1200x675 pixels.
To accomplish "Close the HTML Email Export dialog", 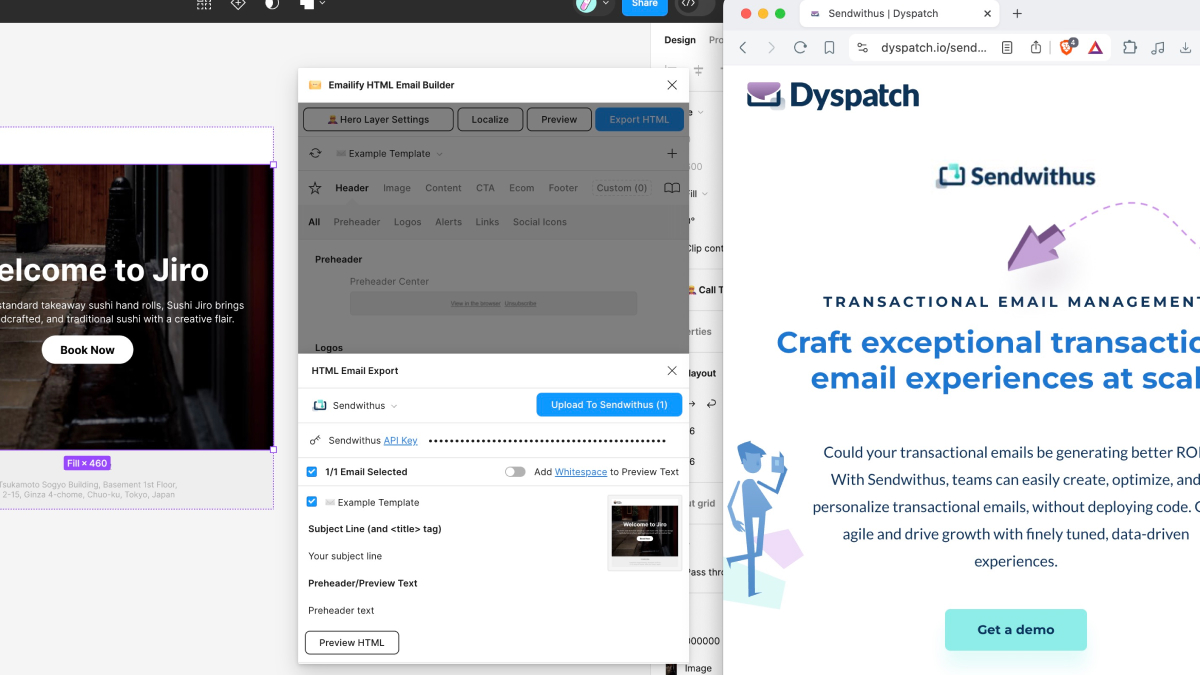I will [672, 370].
